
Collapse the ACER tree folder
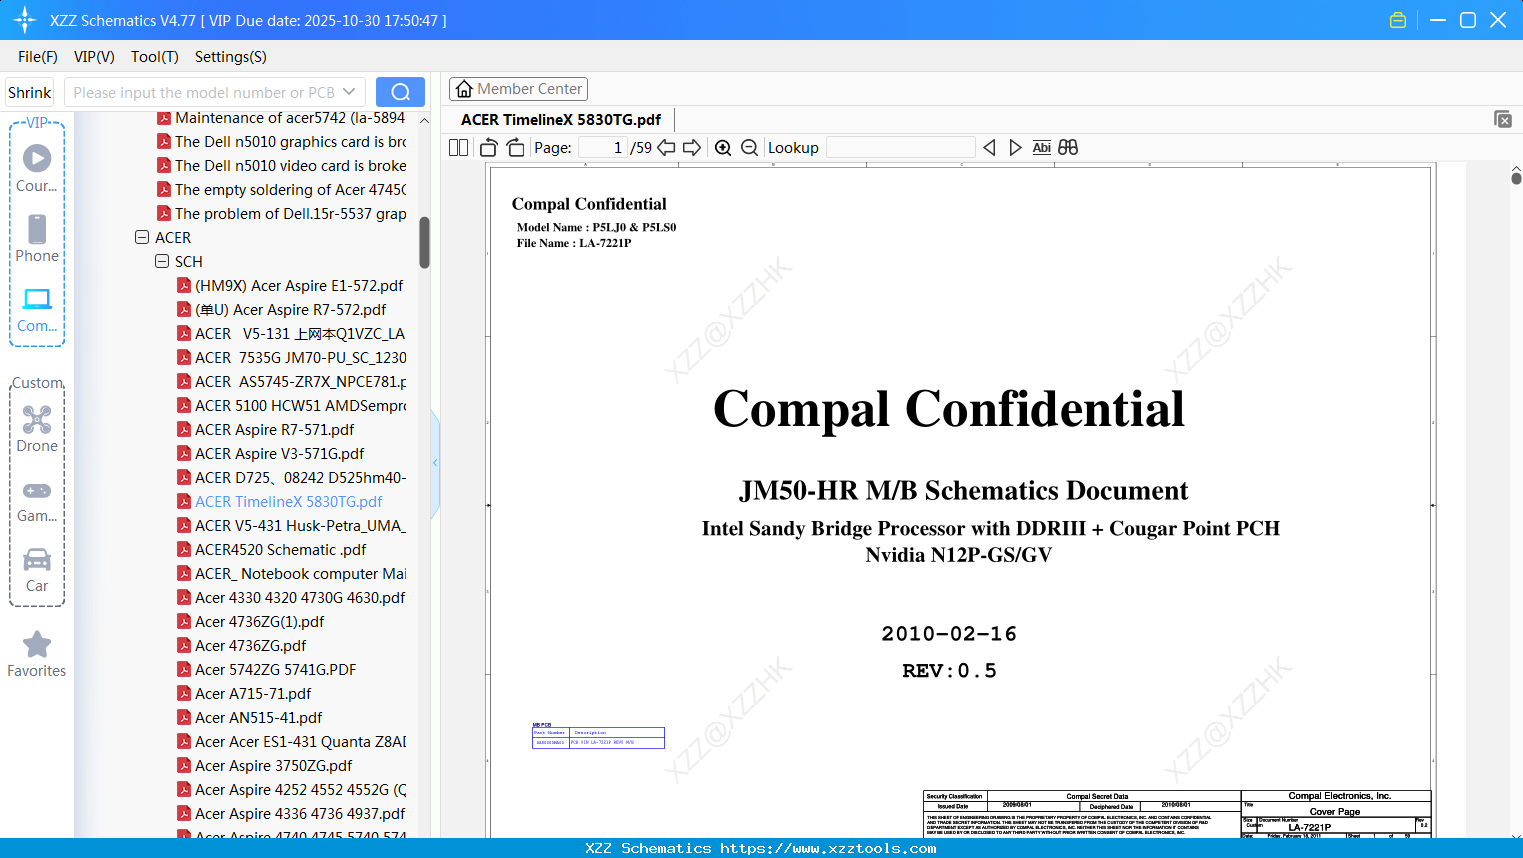pos(142,238)
